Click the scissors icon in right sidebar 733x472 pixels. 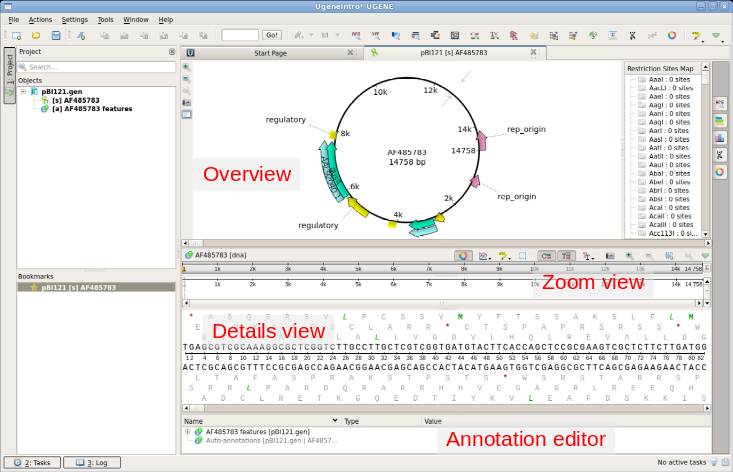point(719,155)
